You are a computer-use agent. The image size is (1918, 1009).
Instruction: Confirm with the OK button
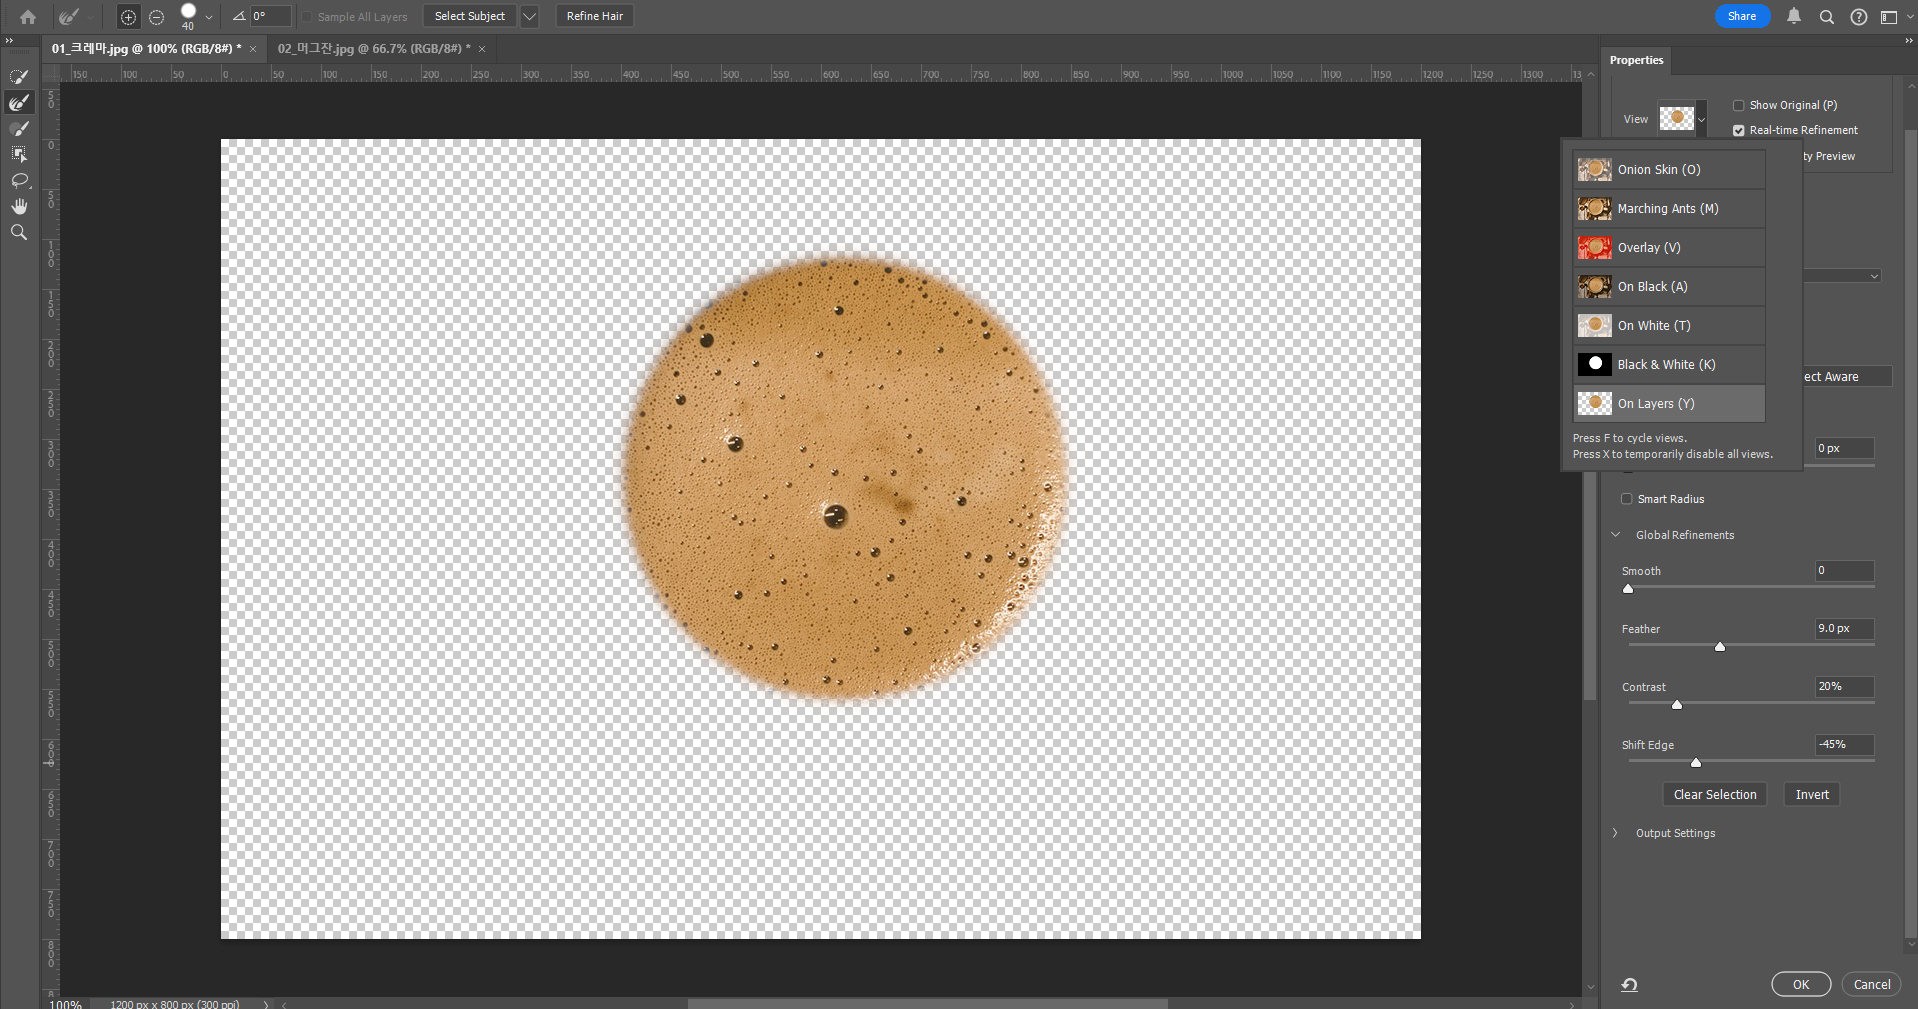(1801, 984)
